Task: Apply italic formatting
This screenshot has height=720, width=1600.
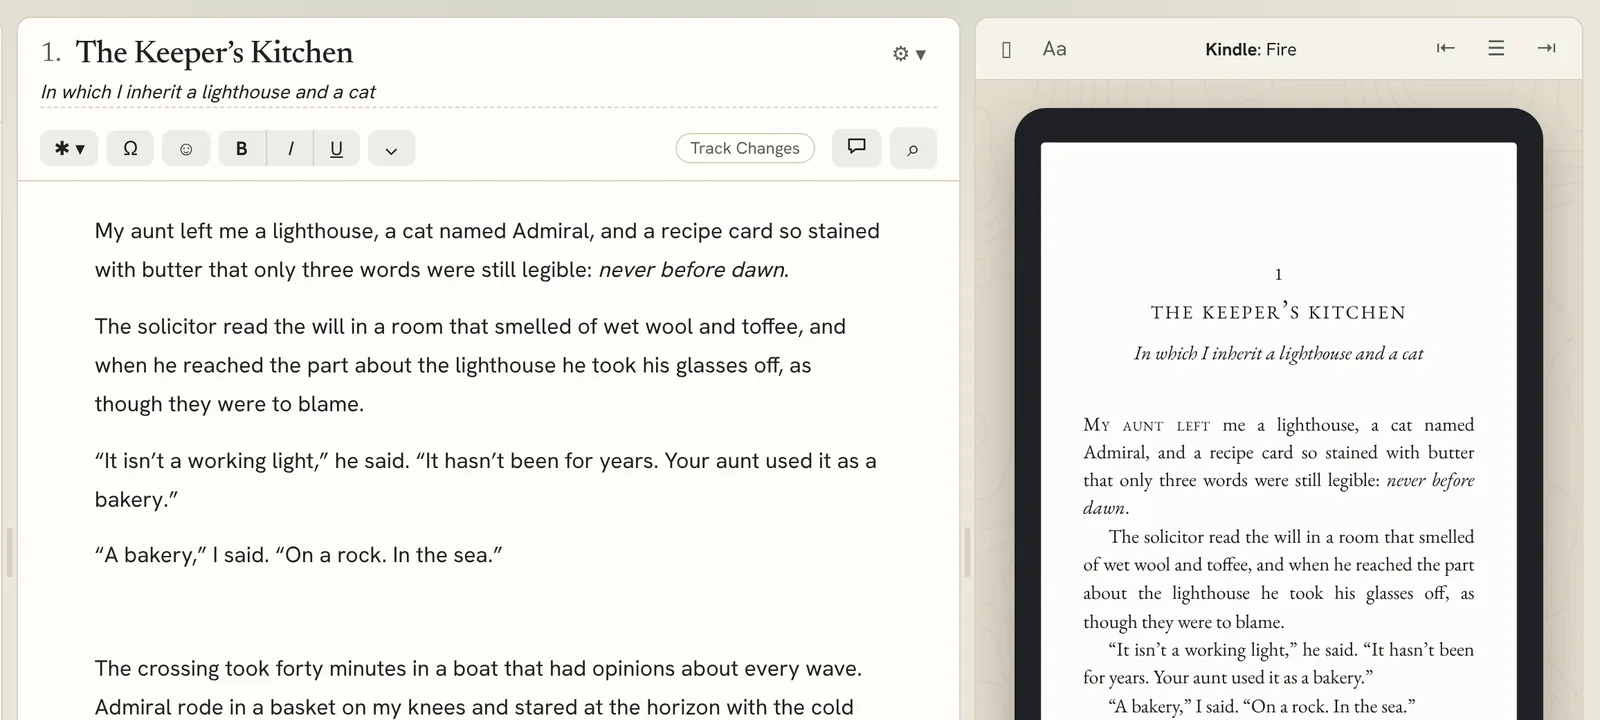Action: pos(290,148)
